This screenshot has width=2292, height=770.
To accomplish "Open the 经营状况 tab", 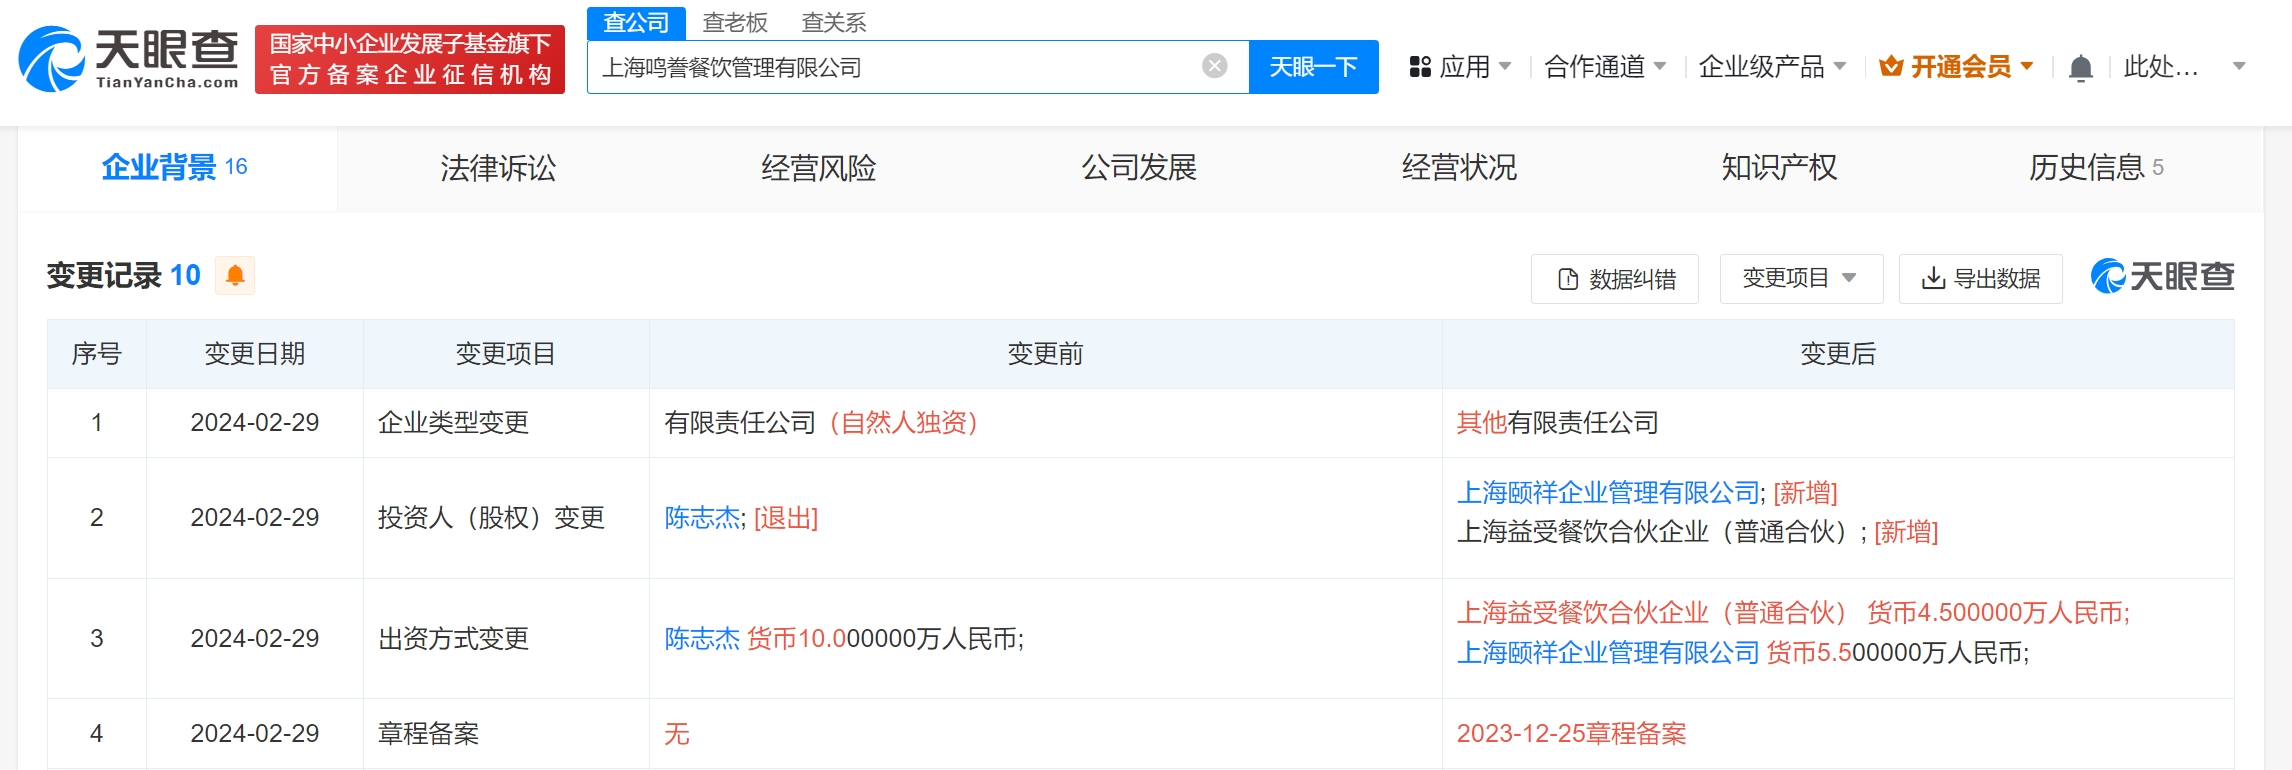I will (x=1459, y=167).
